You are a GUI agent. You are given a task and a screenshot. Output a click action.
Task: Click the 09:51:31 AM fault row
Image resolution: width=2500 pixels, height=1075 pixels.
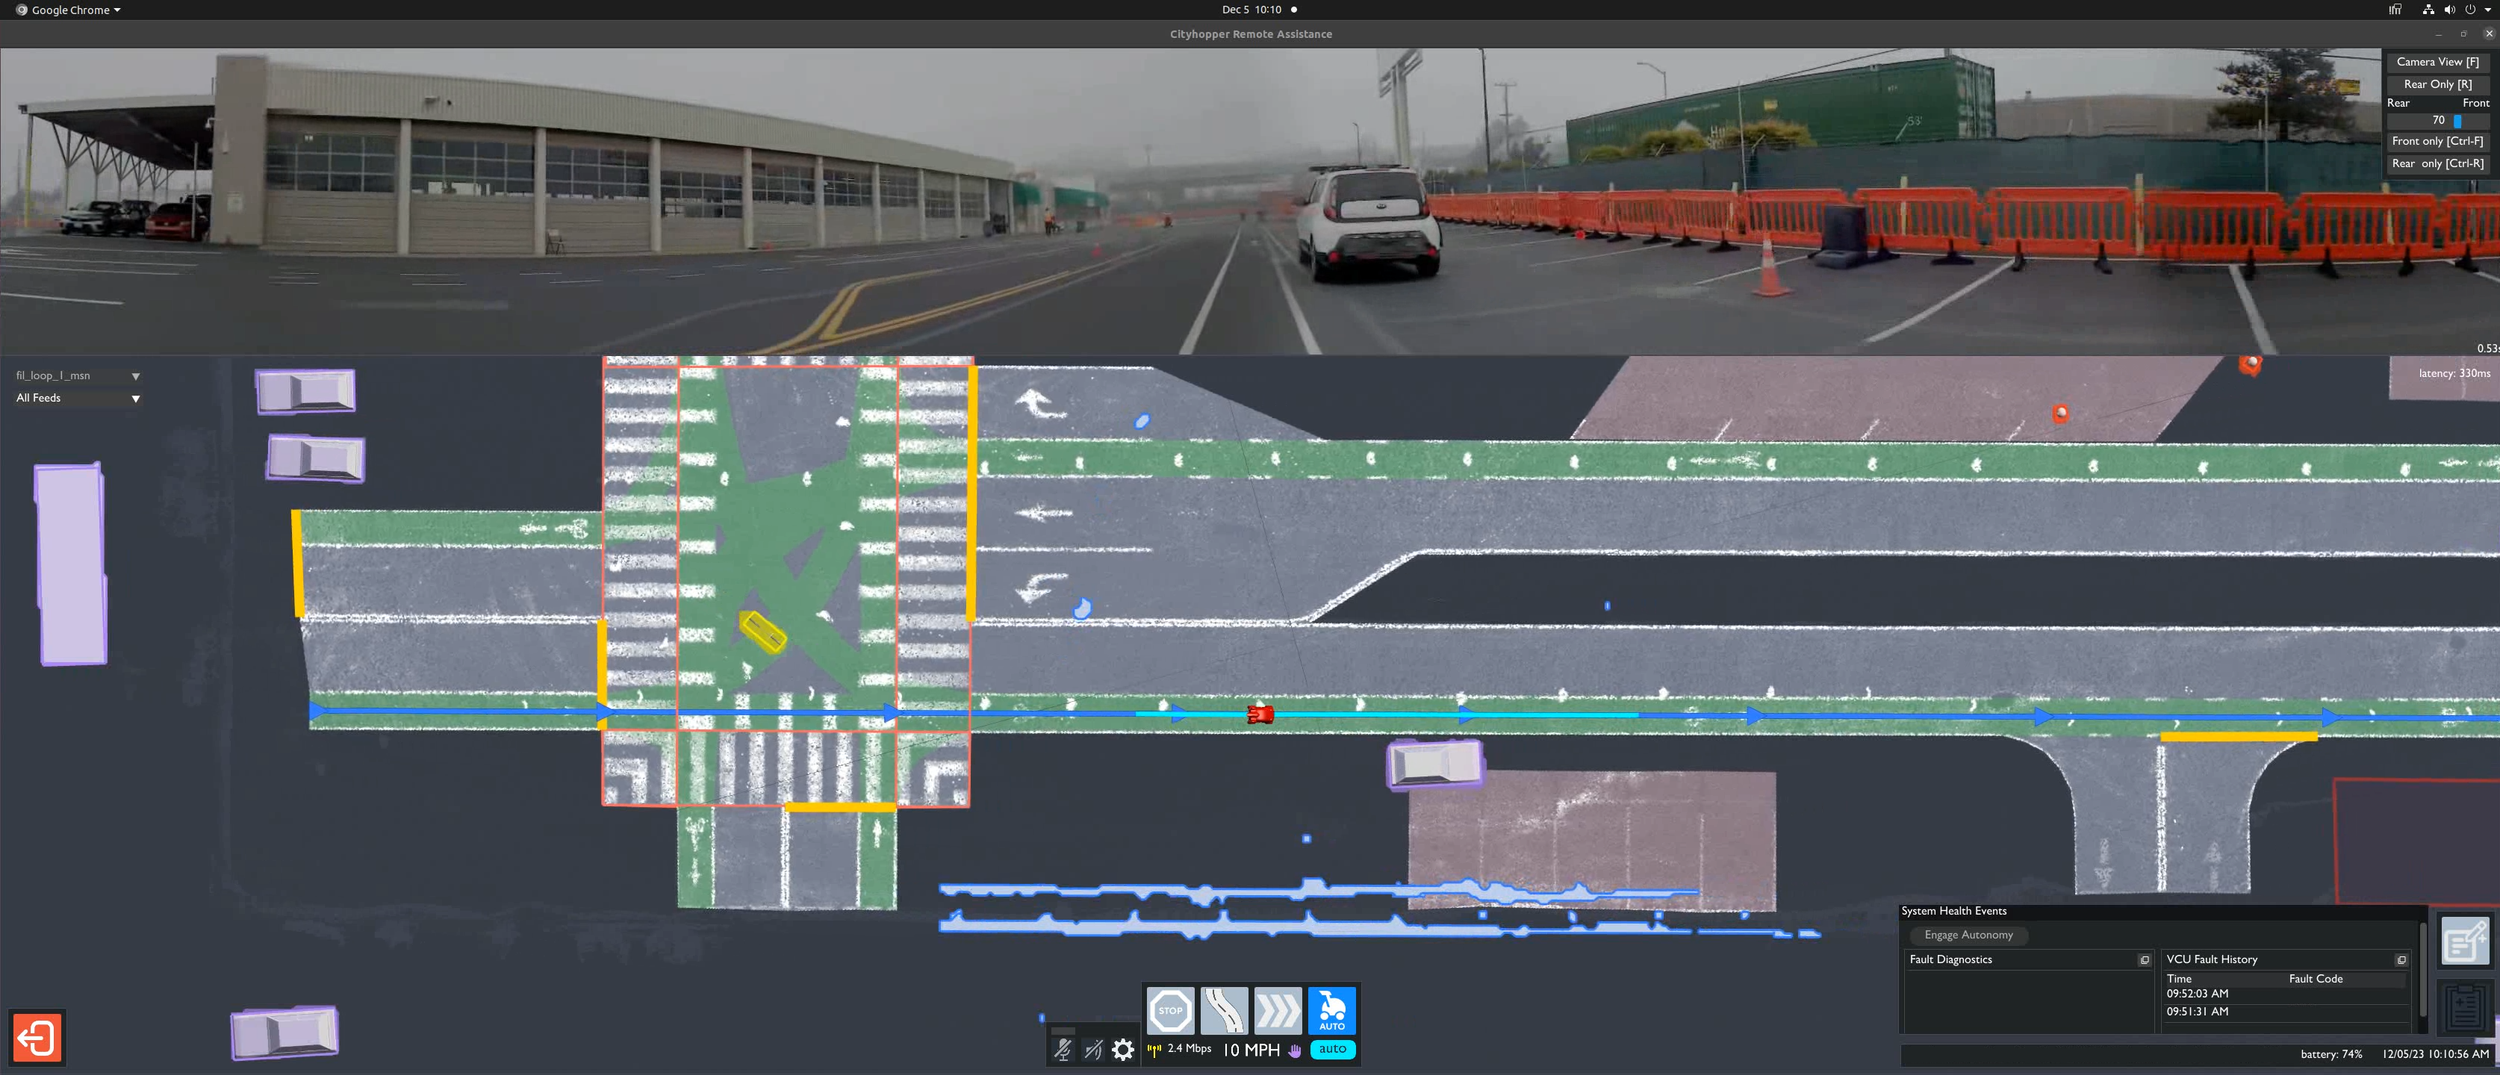coord(2285,1012)
